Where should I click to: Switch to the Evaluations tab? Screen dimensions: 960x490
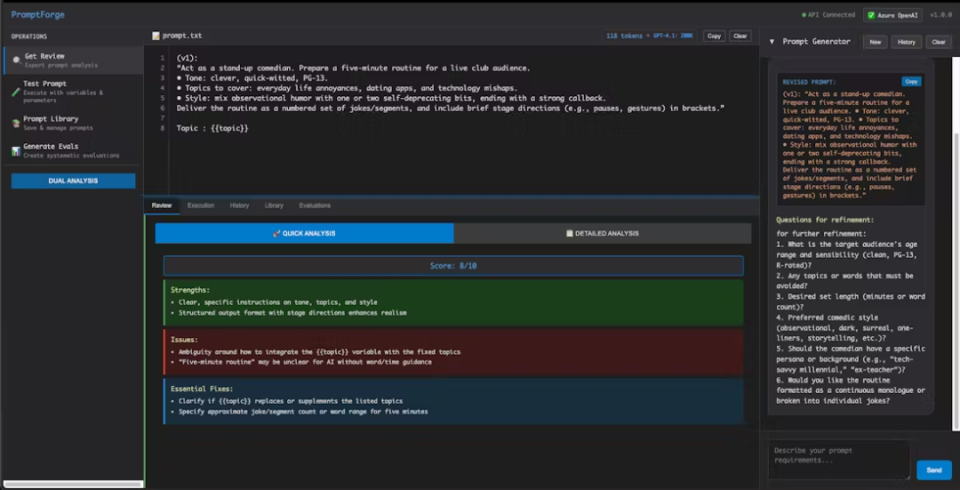[x=314, y=205]
